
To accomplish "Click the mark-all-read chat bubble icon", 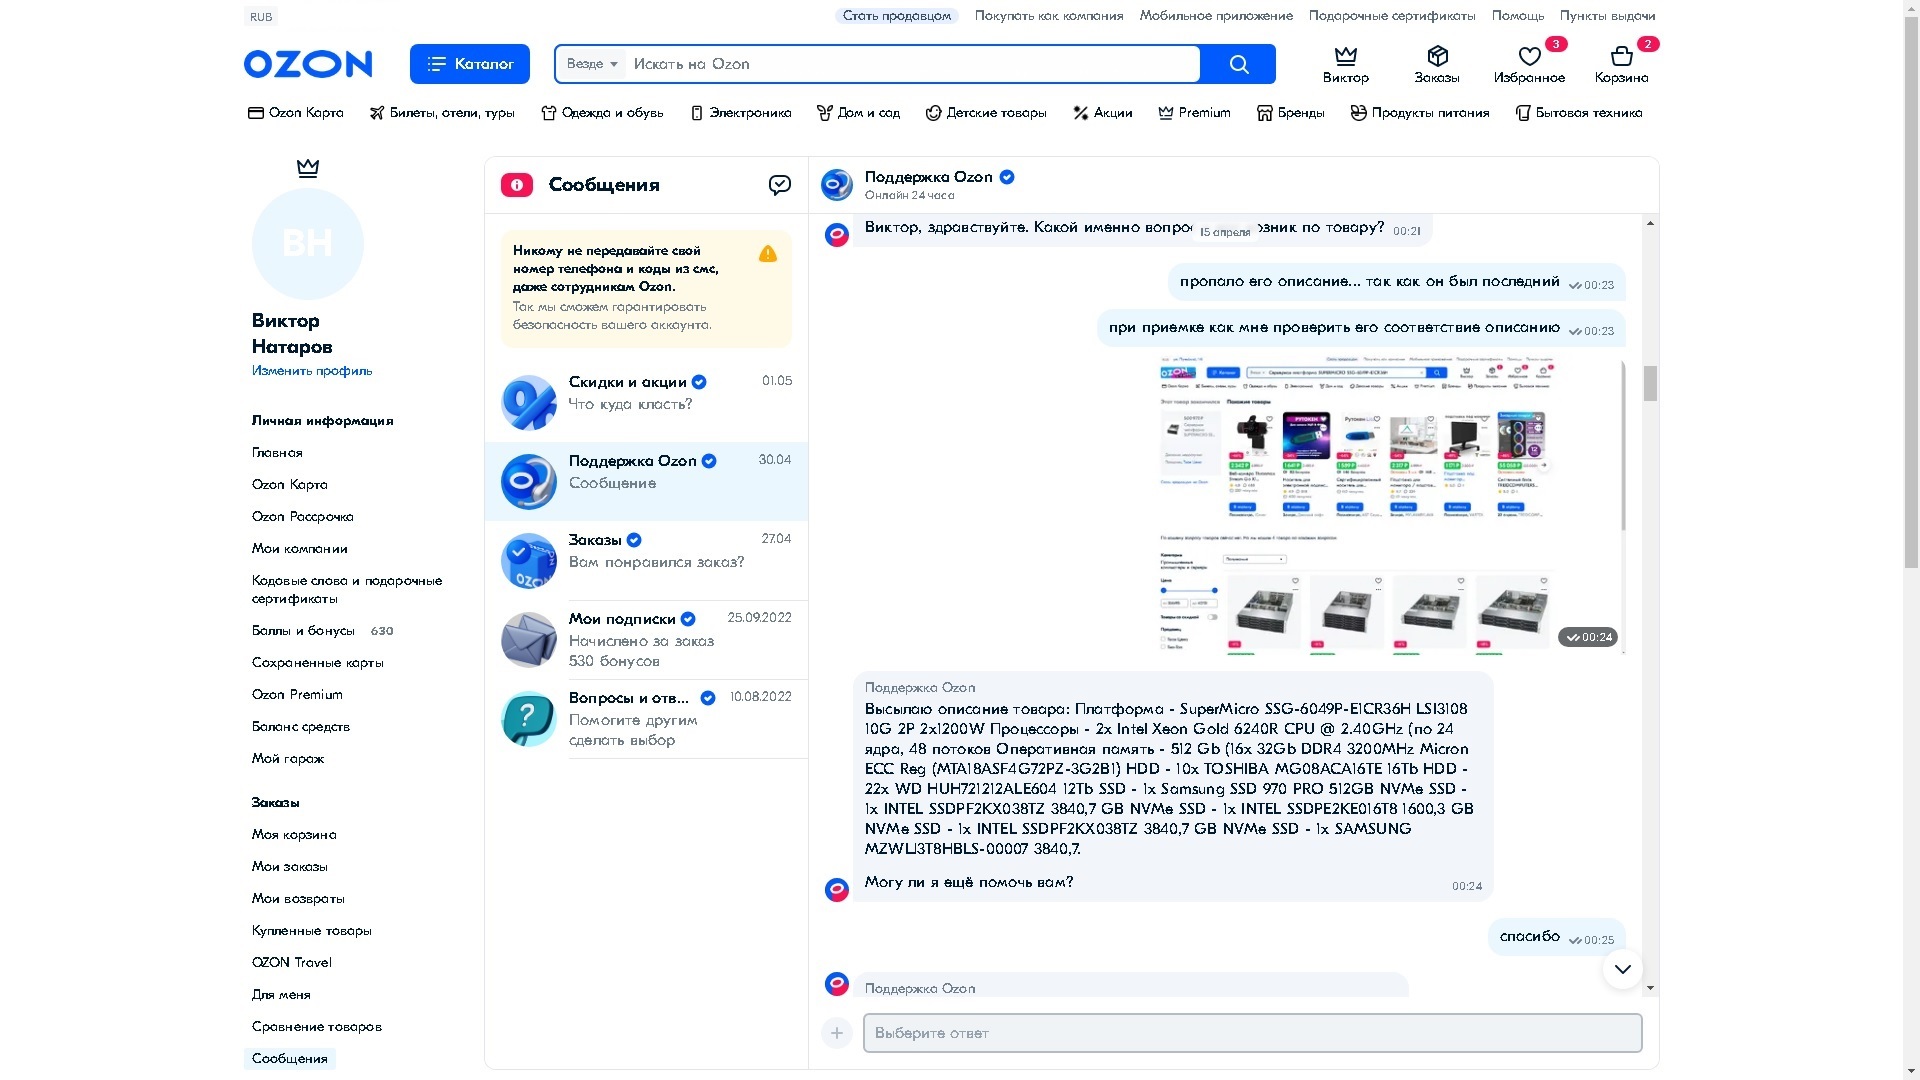I will [780, 185].
